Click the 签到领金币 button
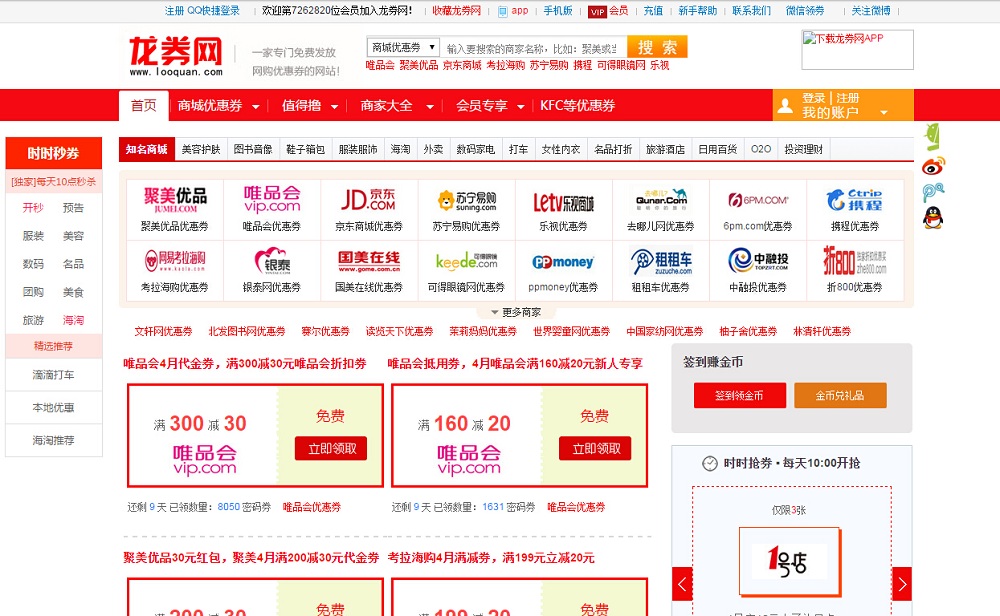The image size is (1000, 616). point(740,395)
